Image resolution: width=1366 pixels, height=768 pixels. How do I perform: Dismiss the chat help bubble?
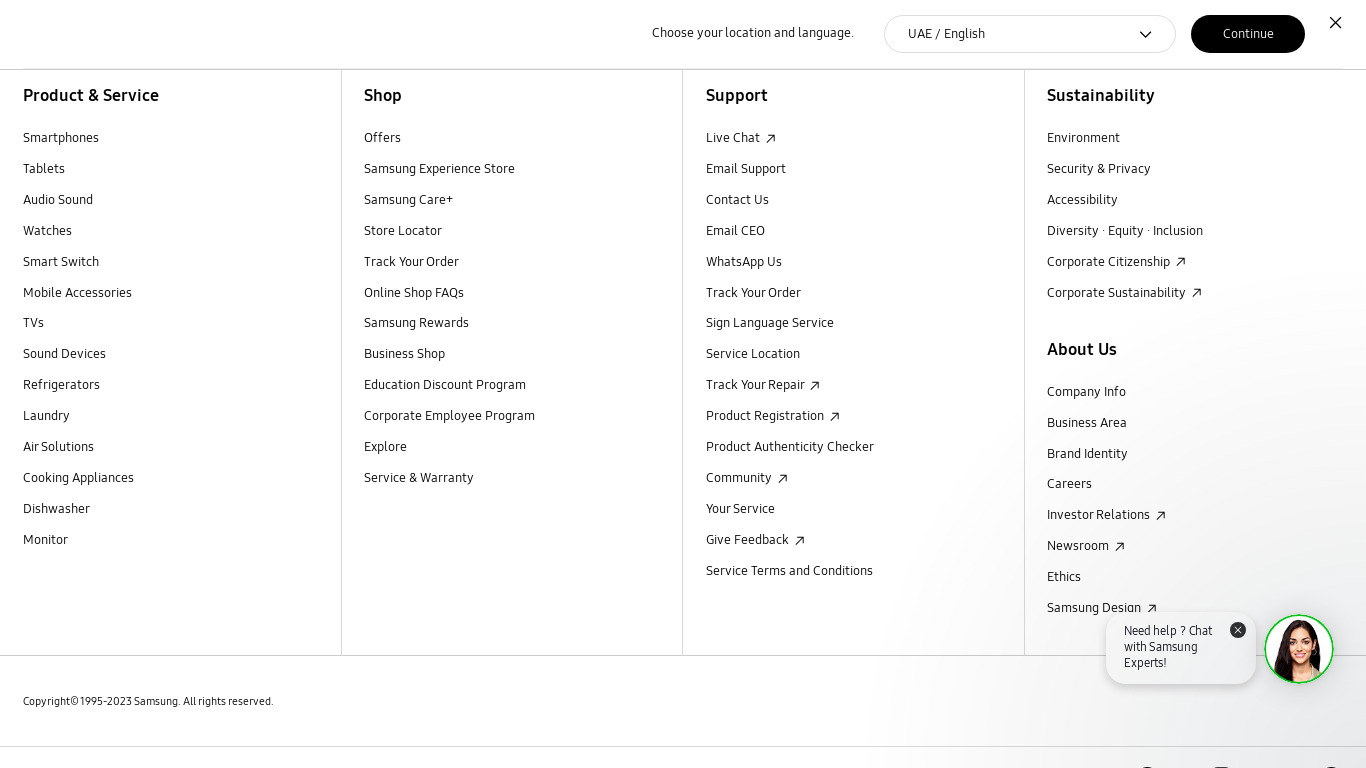click(x=1238, y=630)
